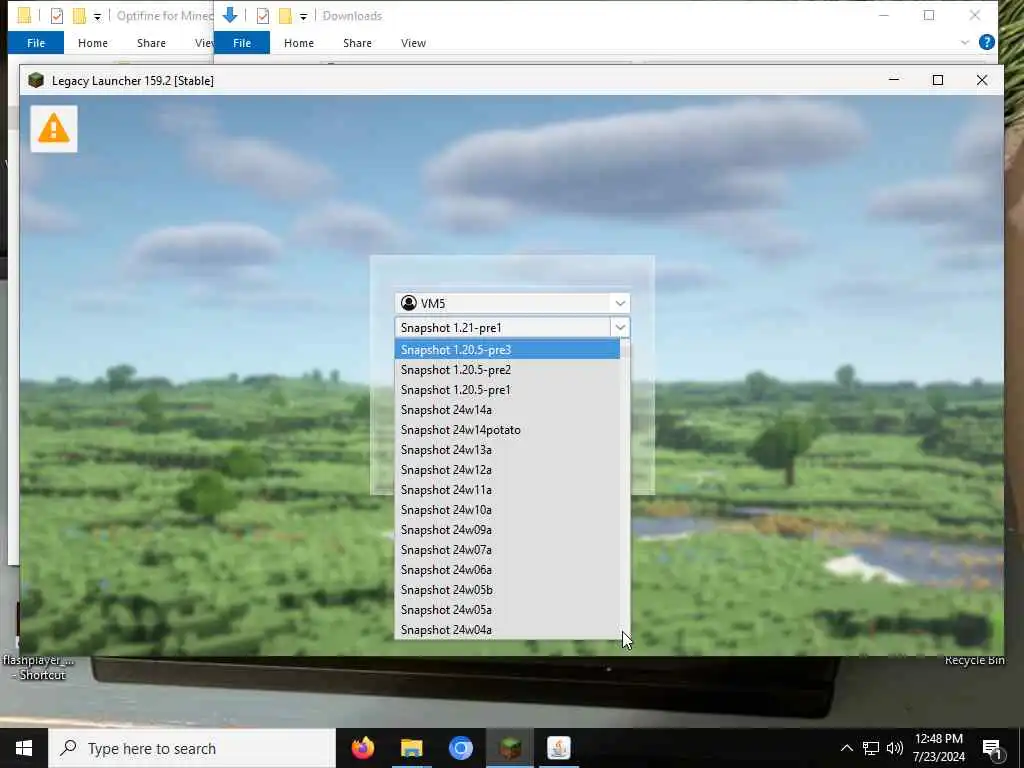This screenshot has width=1024, height=768.
Task: Open File Explorer from the taskbar
Action: coord(411,748)
